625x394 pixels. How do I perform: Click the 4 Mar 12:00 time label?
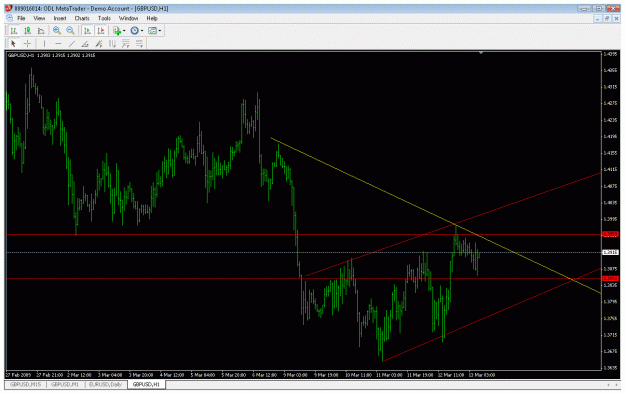172,375
